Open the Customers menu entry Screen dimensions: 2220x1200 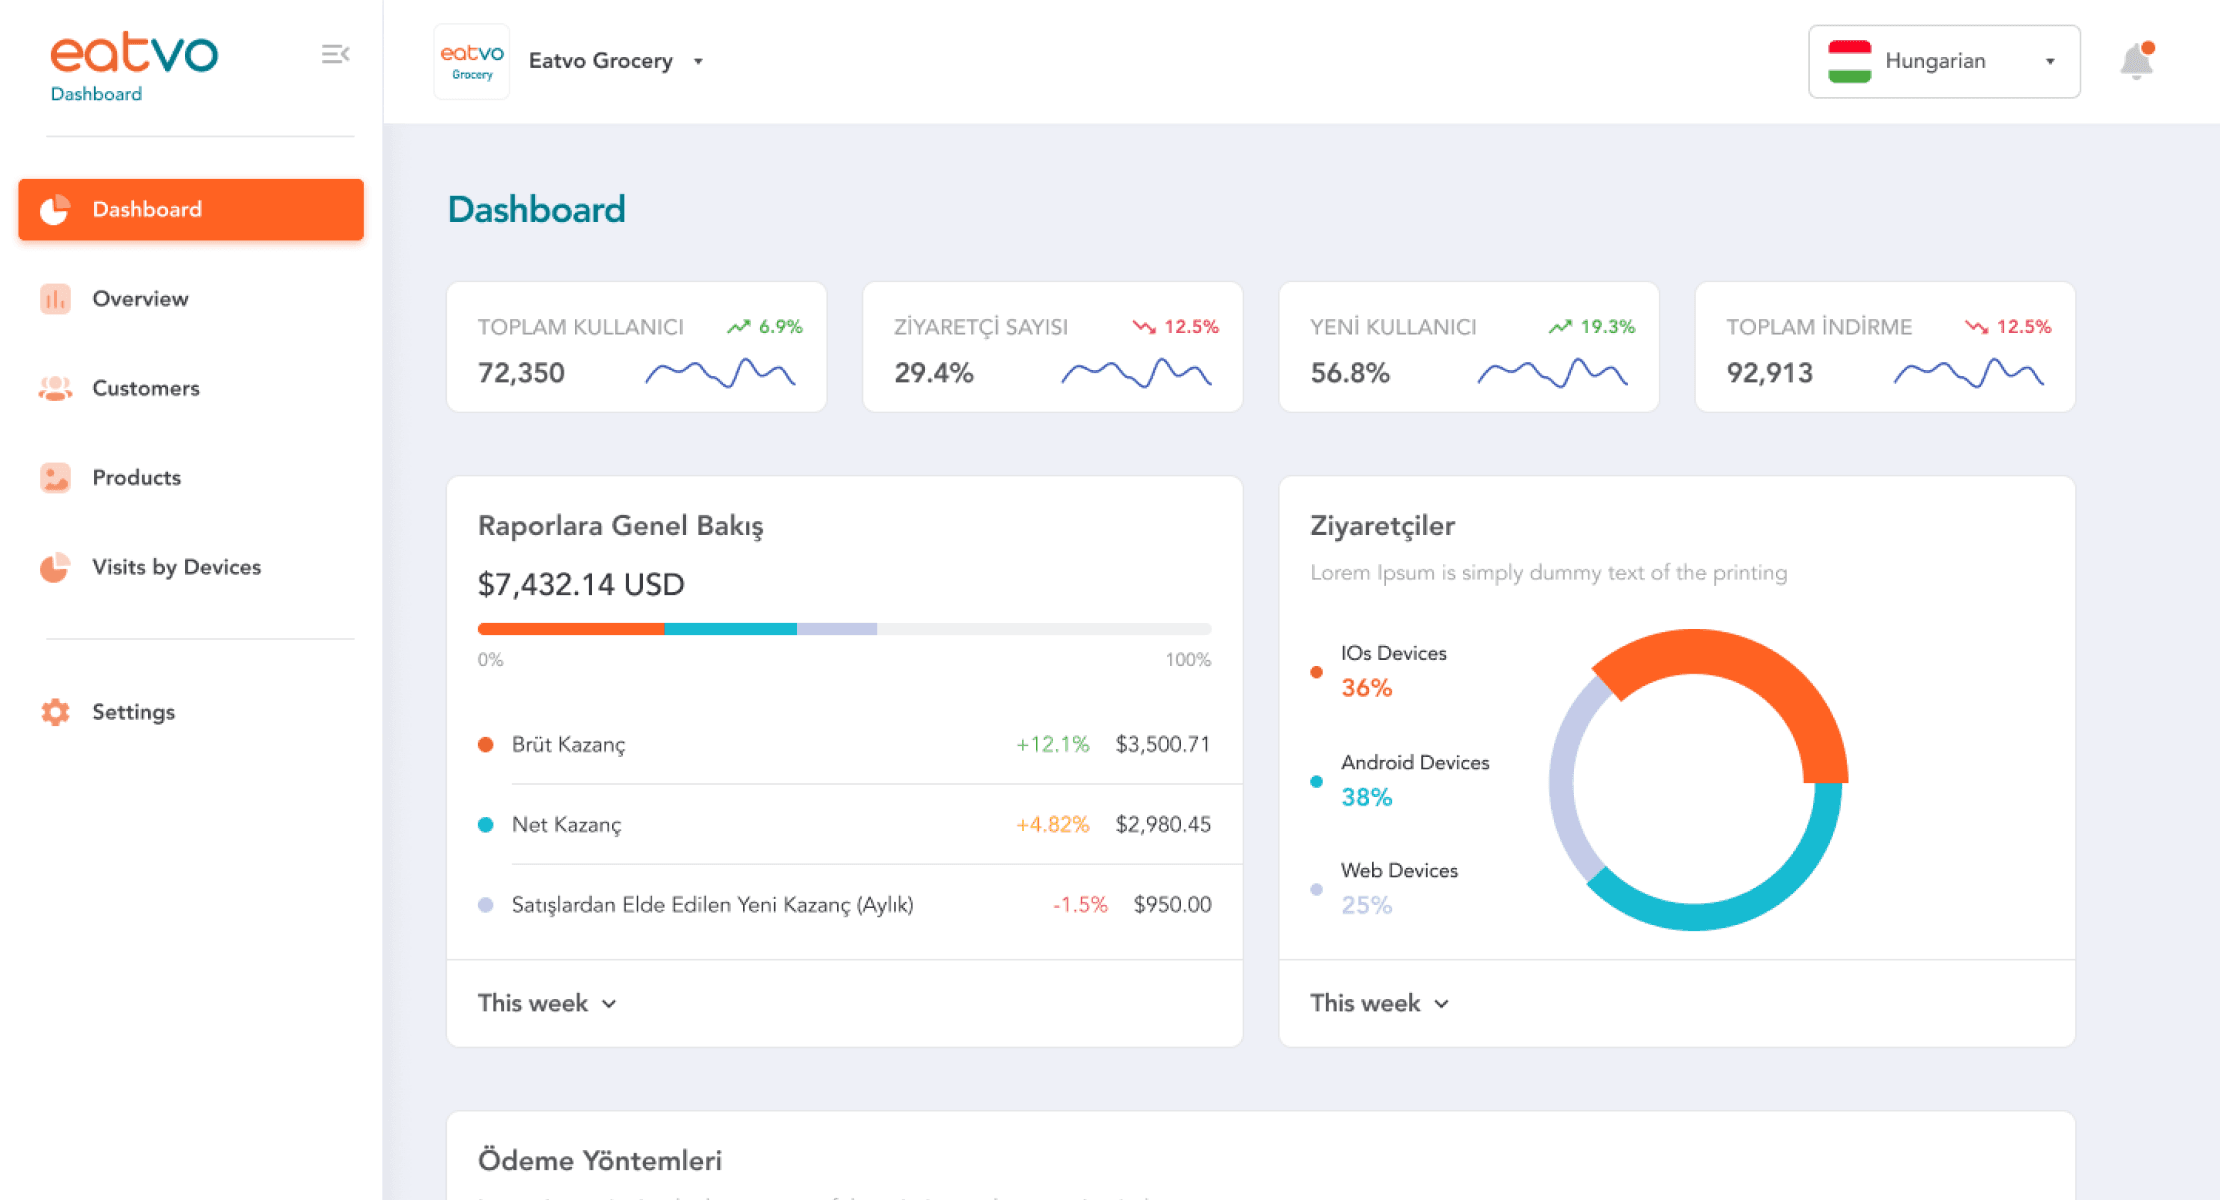point(146,388)
